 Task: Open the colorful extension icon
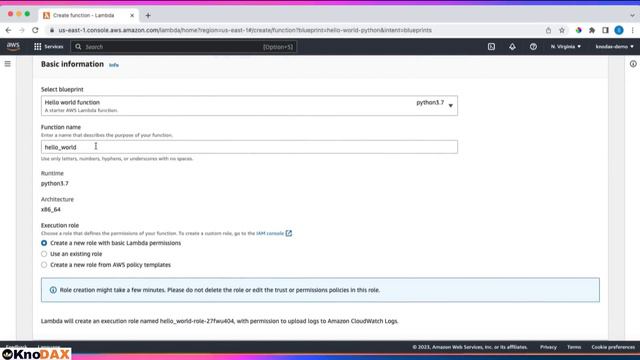[x=578, y=30]
